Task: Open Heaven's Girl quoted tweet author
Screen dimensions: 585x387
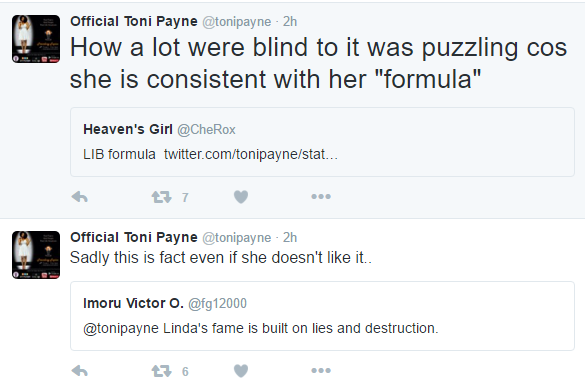Action: click(x=128, y=129)
